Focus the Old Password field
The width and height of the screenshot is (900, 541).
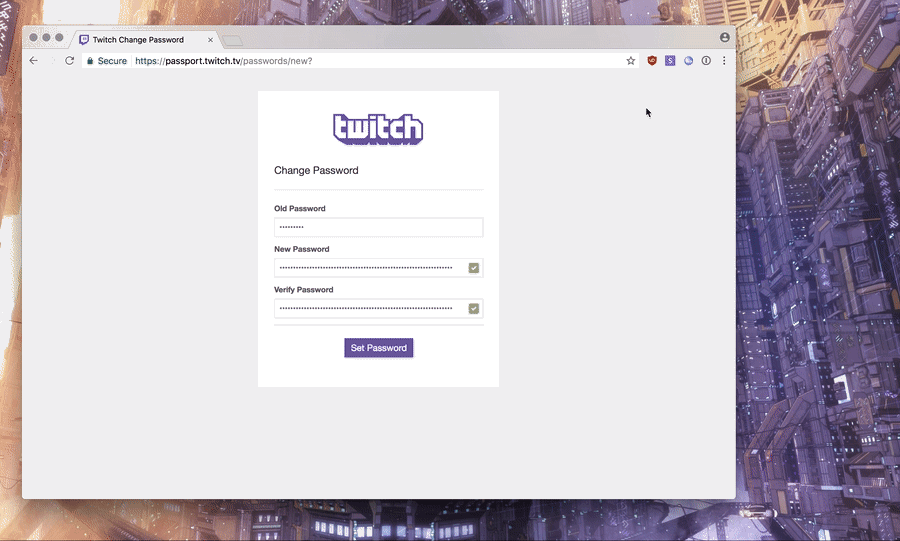coord(378,227)
